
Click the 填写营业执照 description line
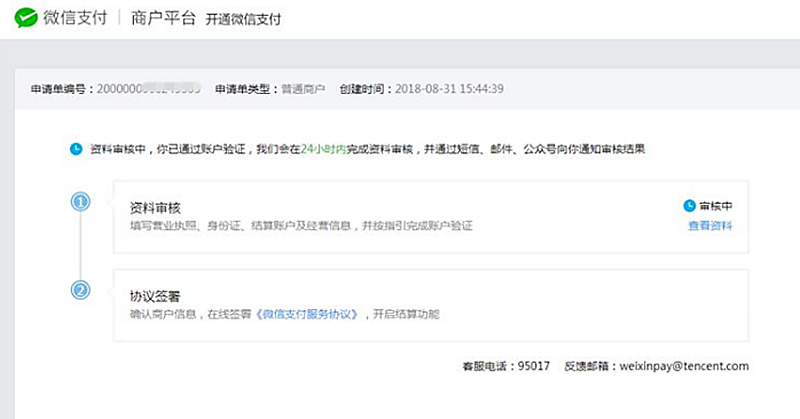coord(301,226)
